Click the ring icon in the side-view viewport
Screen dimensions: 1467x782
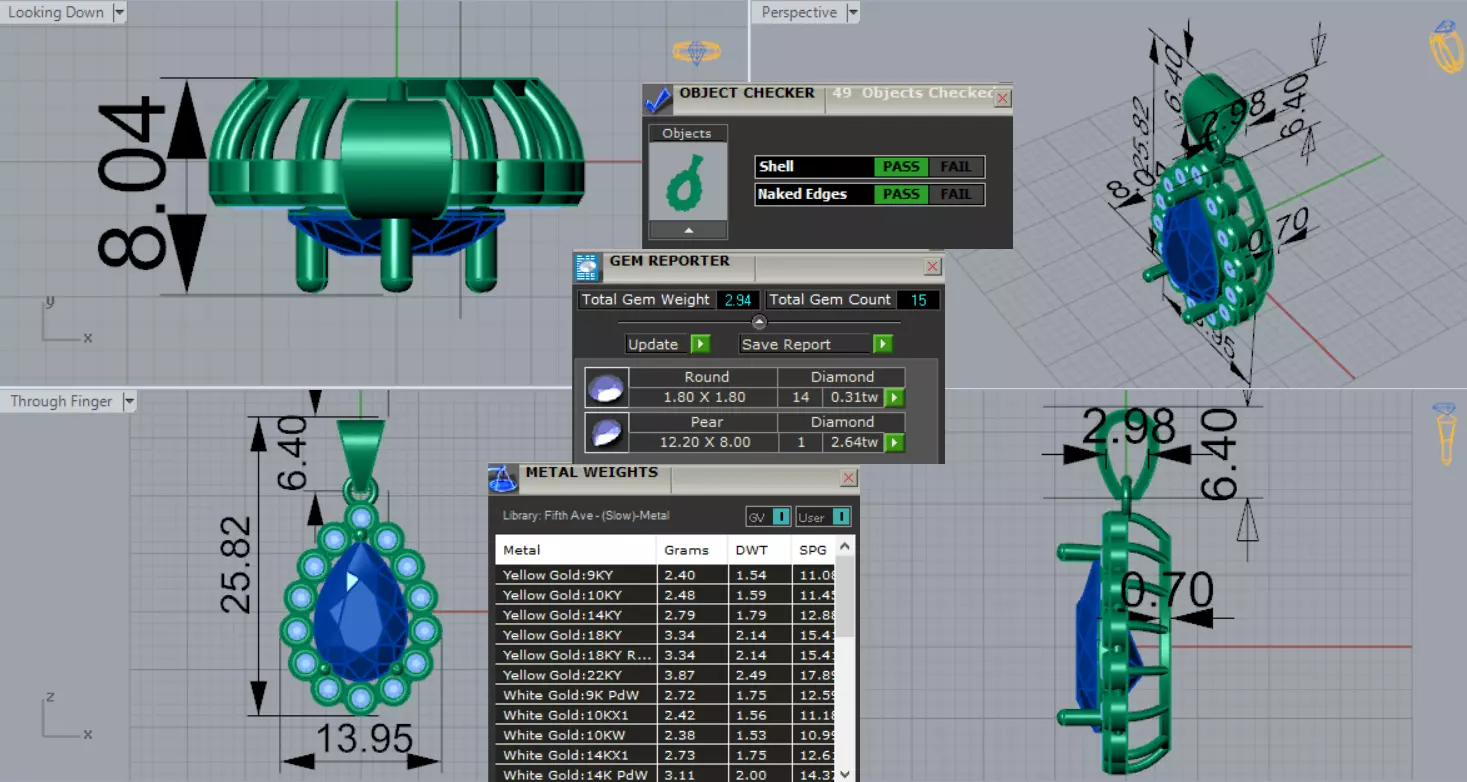[1445, 432]
